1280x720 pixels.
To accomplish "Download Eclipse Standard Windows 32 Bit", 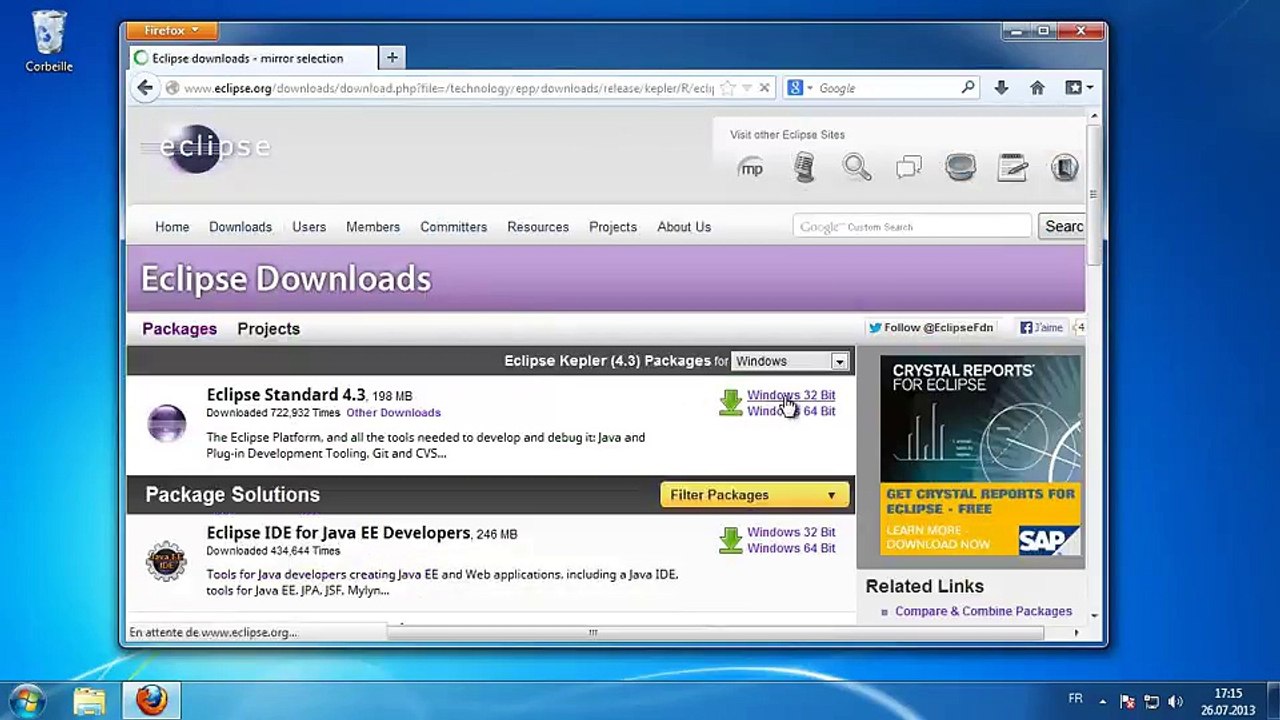I will pos(791,395).
